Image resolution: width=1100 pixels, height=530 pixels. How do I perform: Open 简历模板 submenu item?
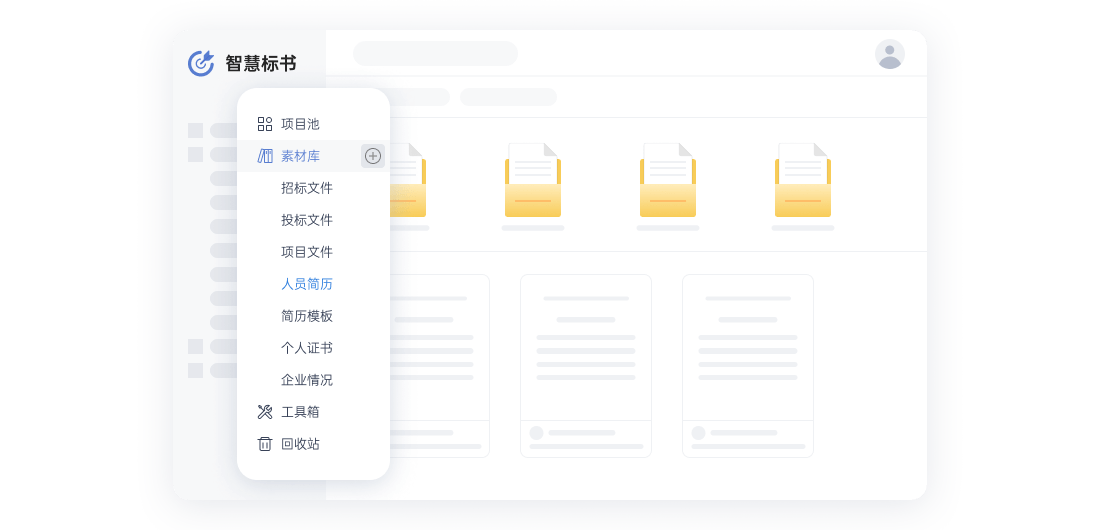[x=307, y=316]
